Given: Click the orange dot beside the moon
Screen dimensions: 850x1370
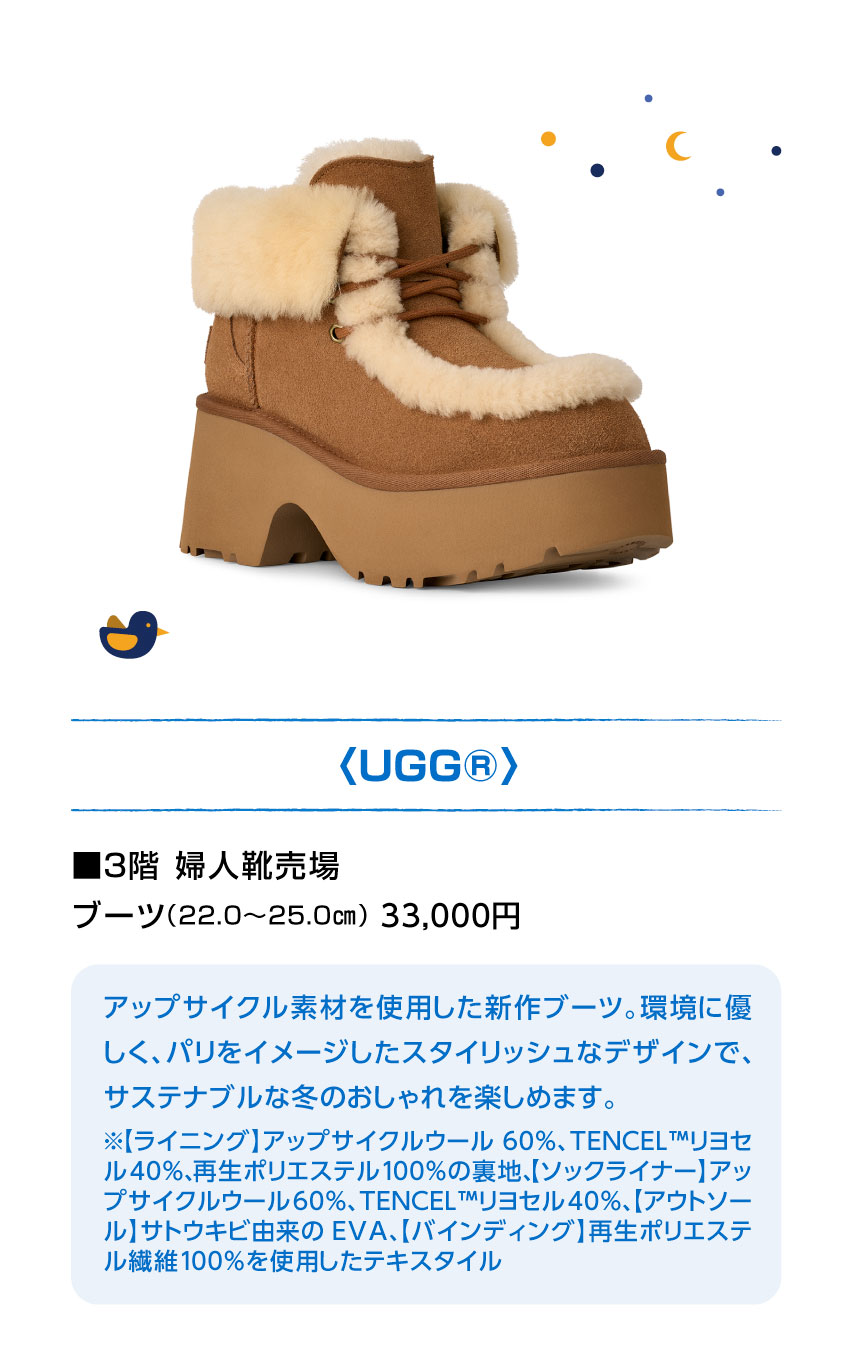Looking at the screenshot, I should [548, 139].
